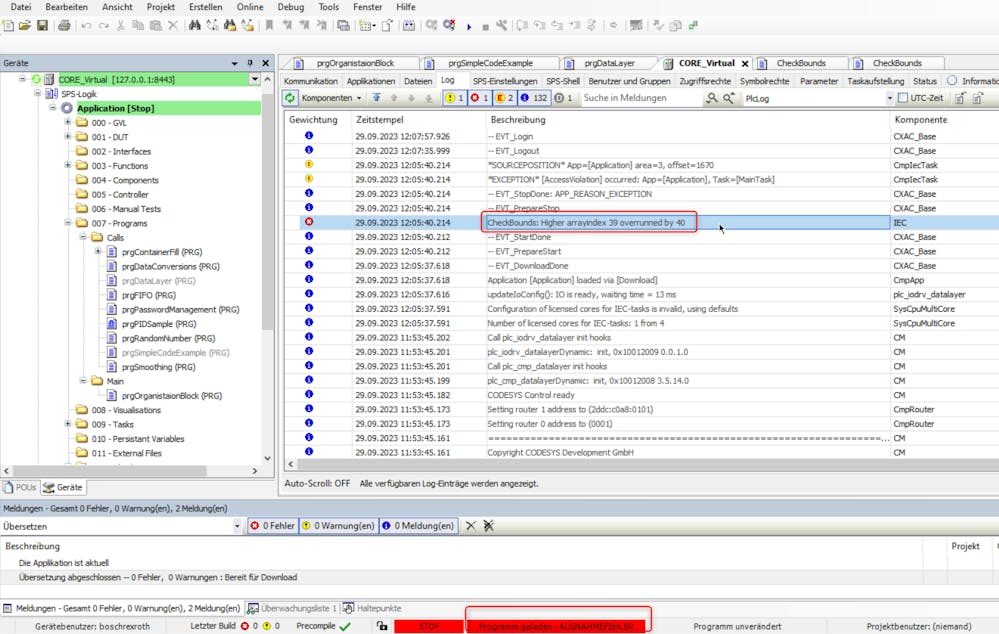Screen dimensions: 999x634
Task: Click the search magnifier in log toolbar
Action: tap(711, 98)
